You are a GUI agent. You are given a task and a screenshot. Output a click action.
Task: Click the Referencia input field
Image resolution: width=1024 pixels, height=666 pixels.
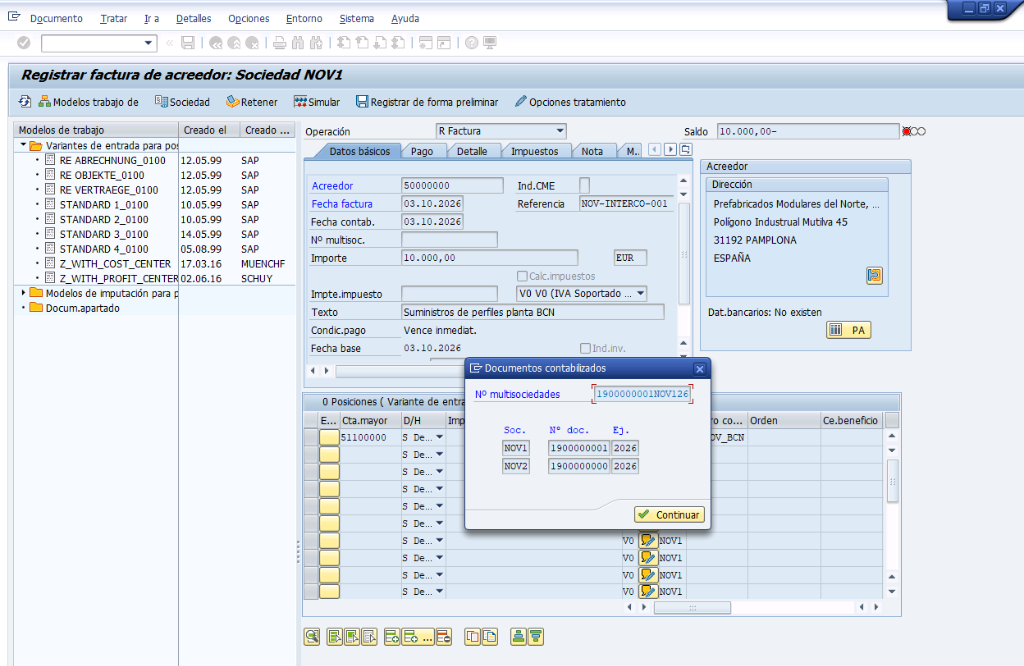(626, 204)
